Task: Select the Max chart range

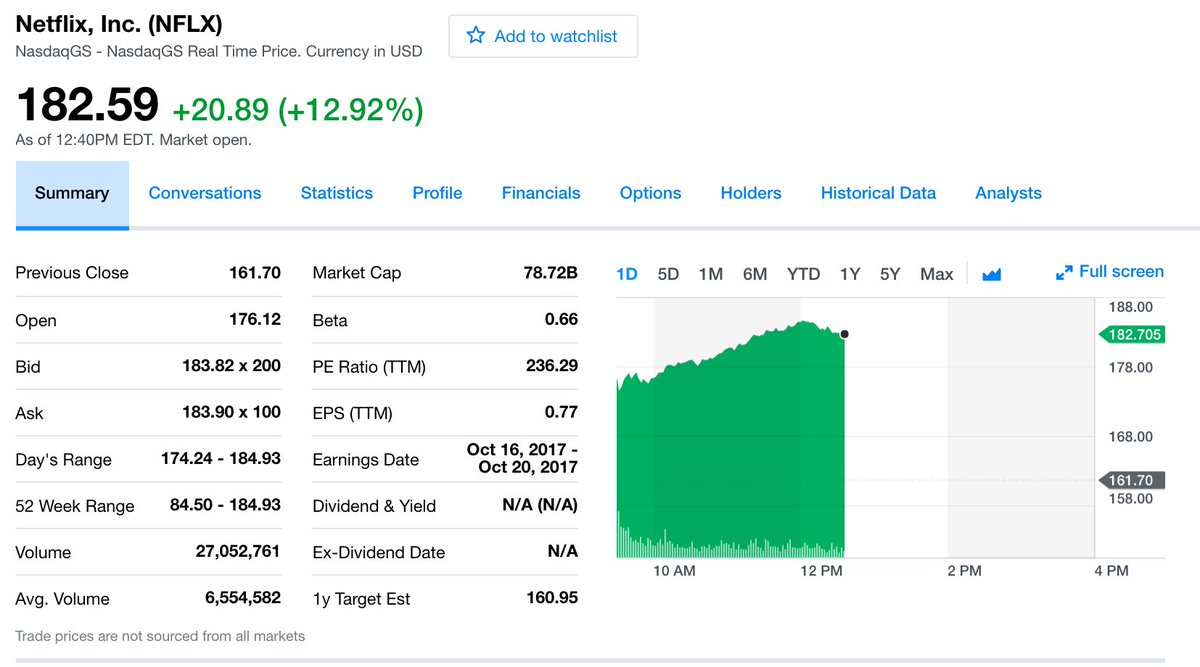Action: [x=937, y=274]
